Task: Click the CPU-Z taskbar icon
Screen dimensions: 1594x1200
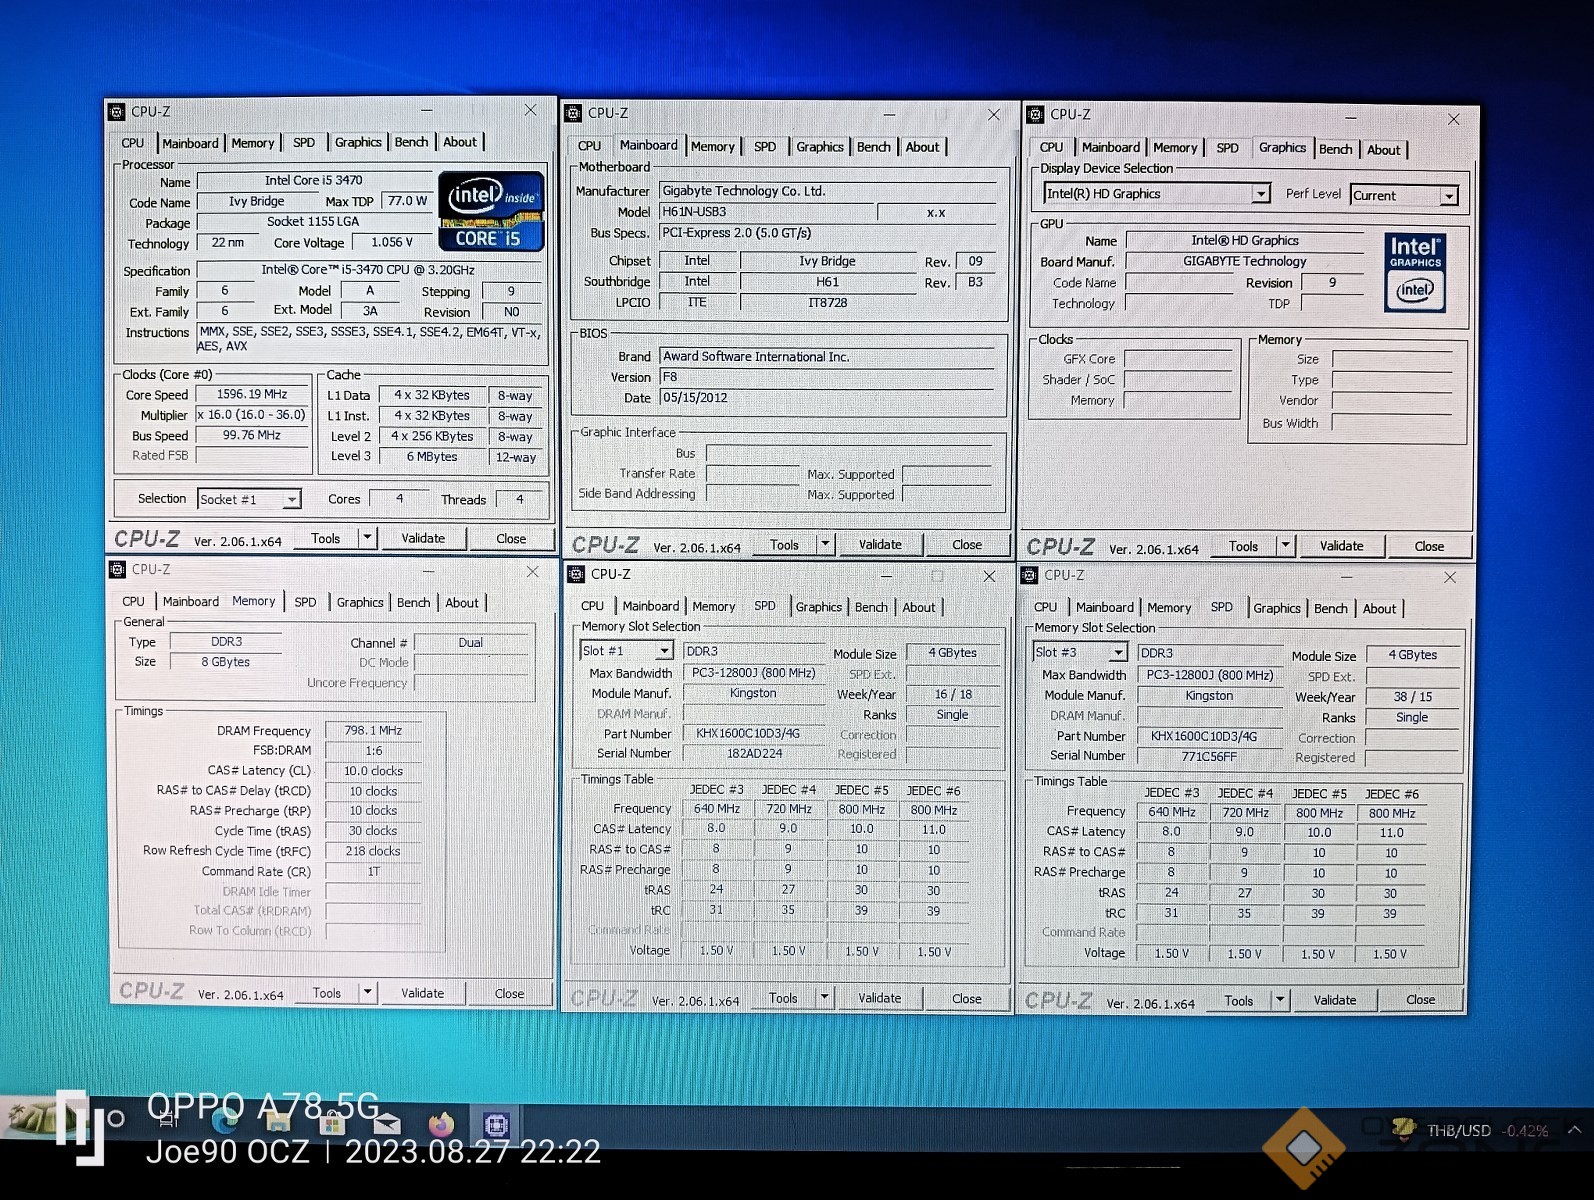Action: point(496,1124)
